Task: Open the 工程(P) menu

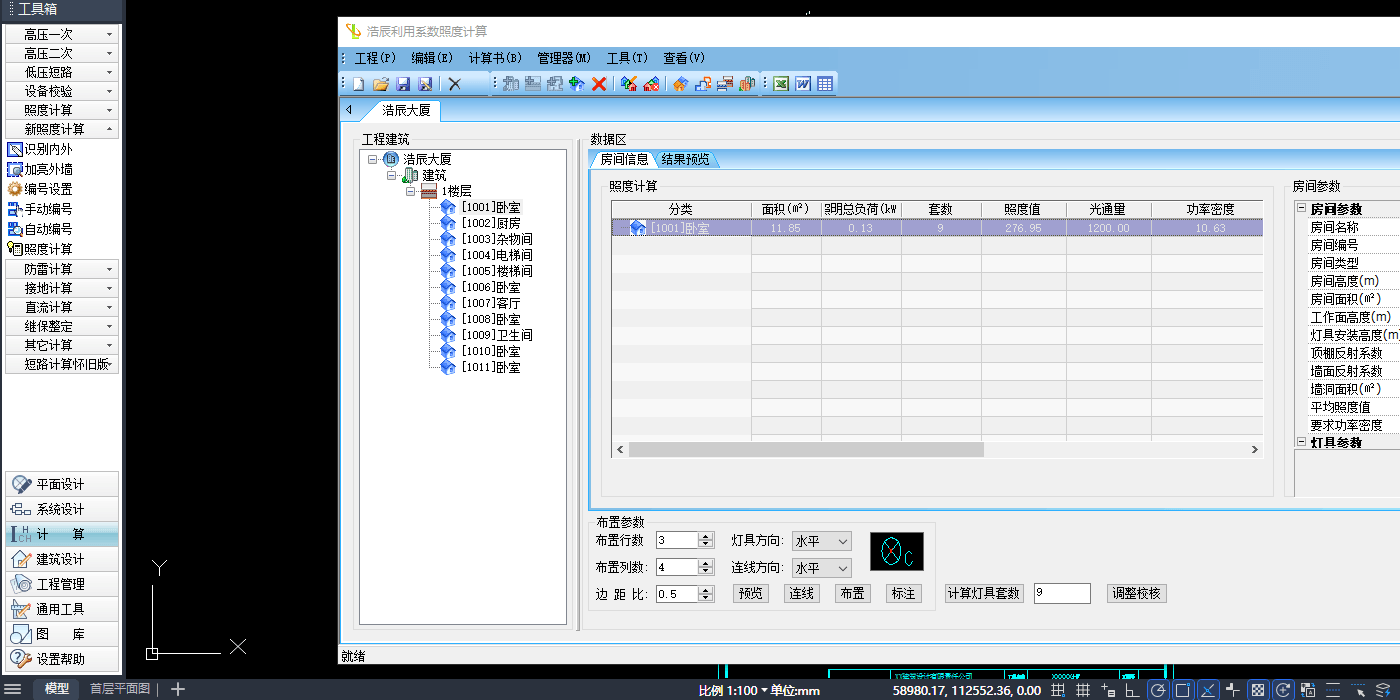Action: [375, 58]
